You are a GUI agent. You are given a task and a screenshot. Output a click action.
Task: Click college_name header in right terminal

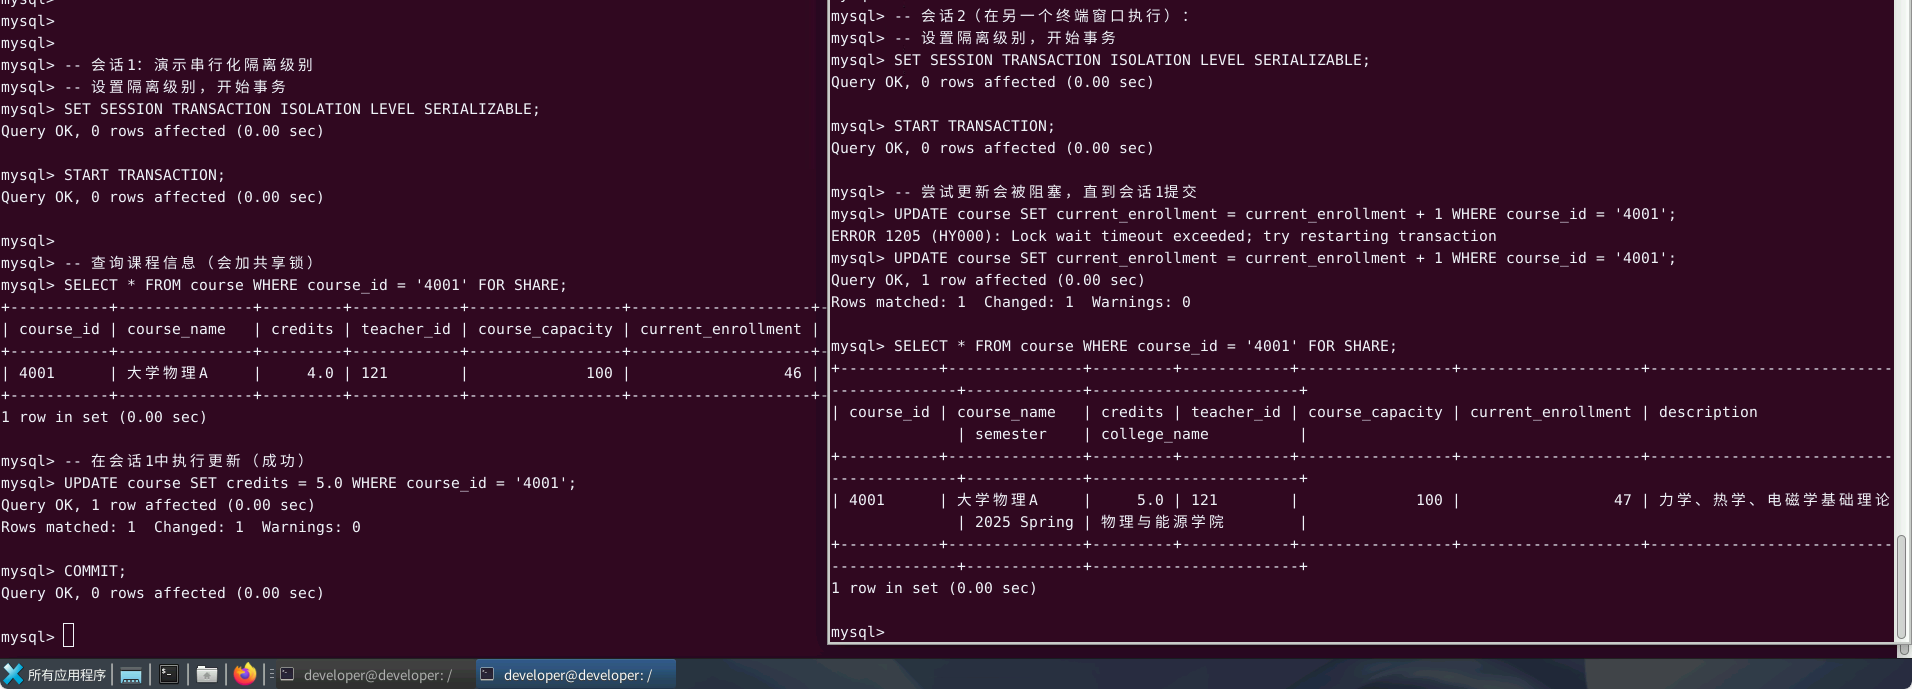pyautogui.click(x=1155, y=434)
